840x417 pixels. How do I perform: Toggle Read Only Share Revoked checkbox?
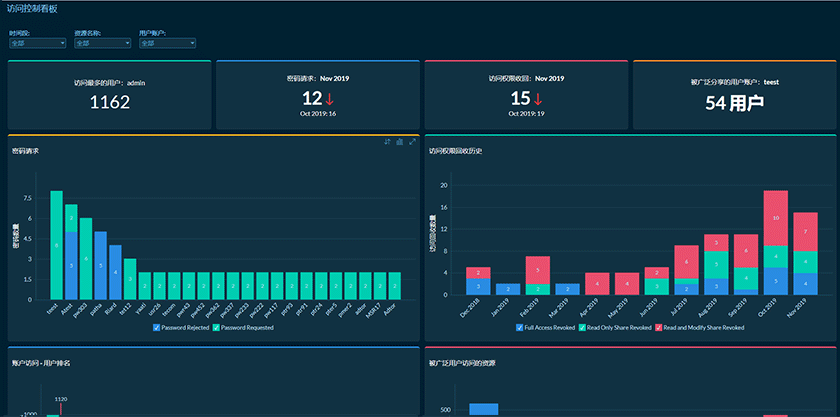[583, 327]
